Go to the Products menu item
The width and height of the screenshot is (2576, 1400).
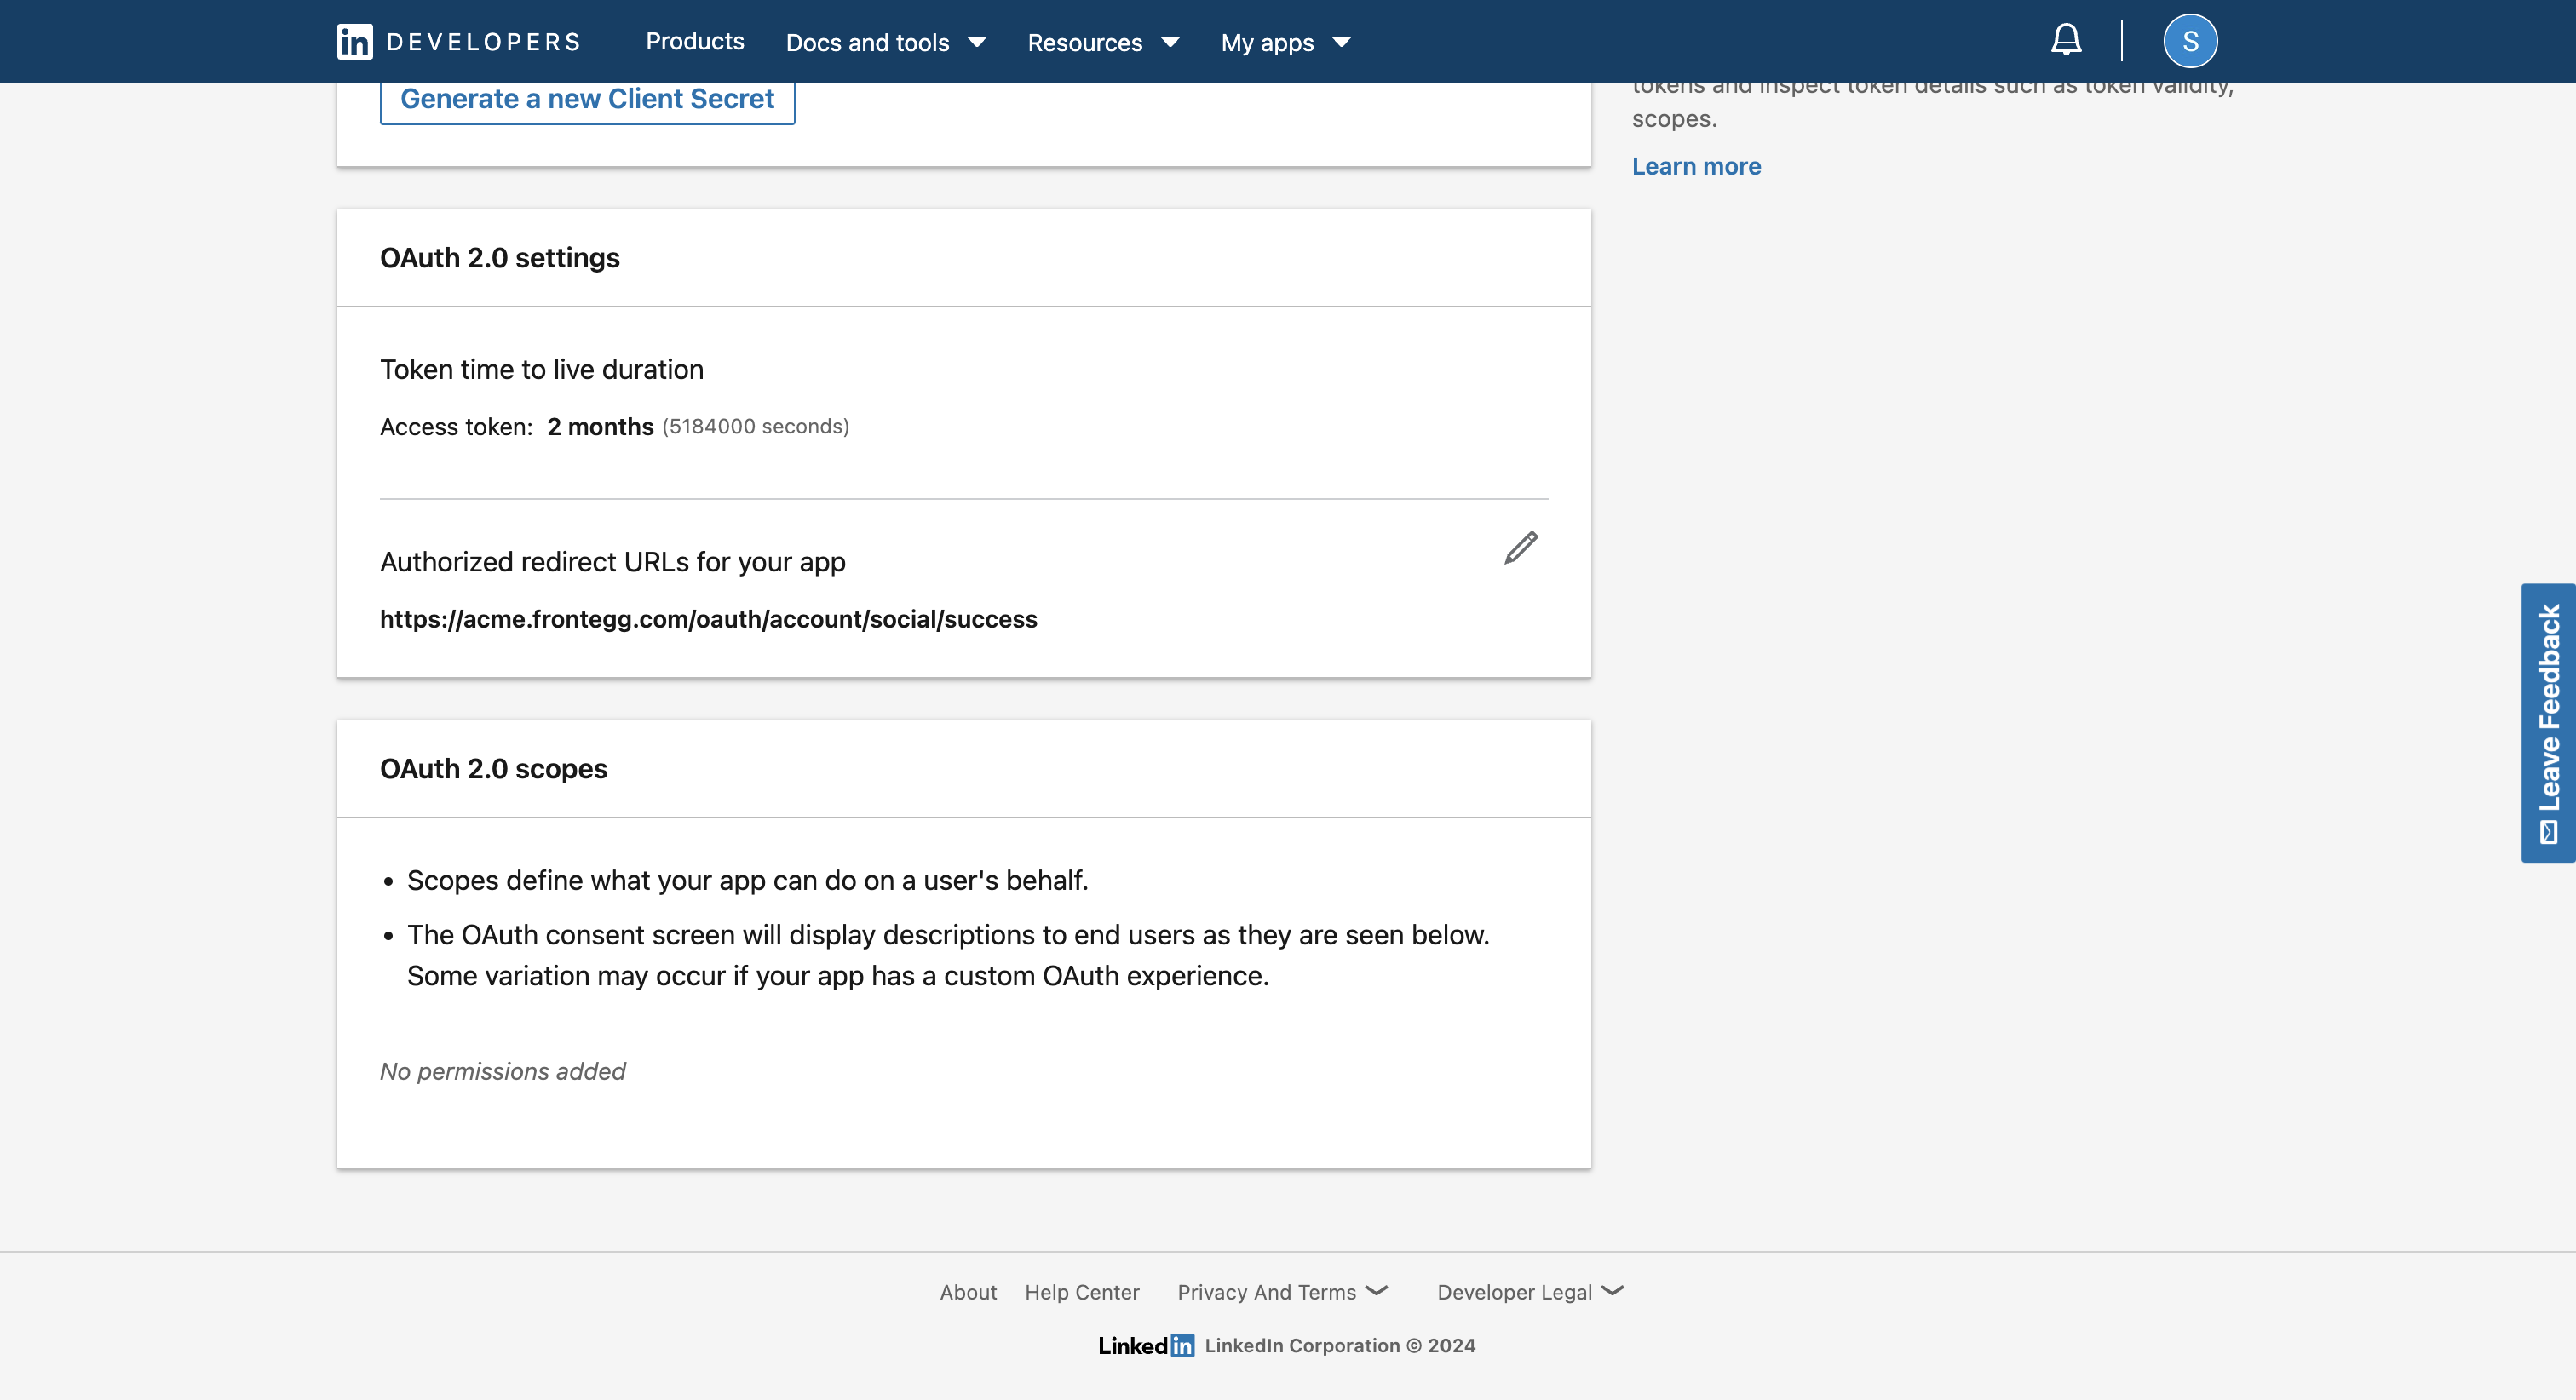(695, 41)
